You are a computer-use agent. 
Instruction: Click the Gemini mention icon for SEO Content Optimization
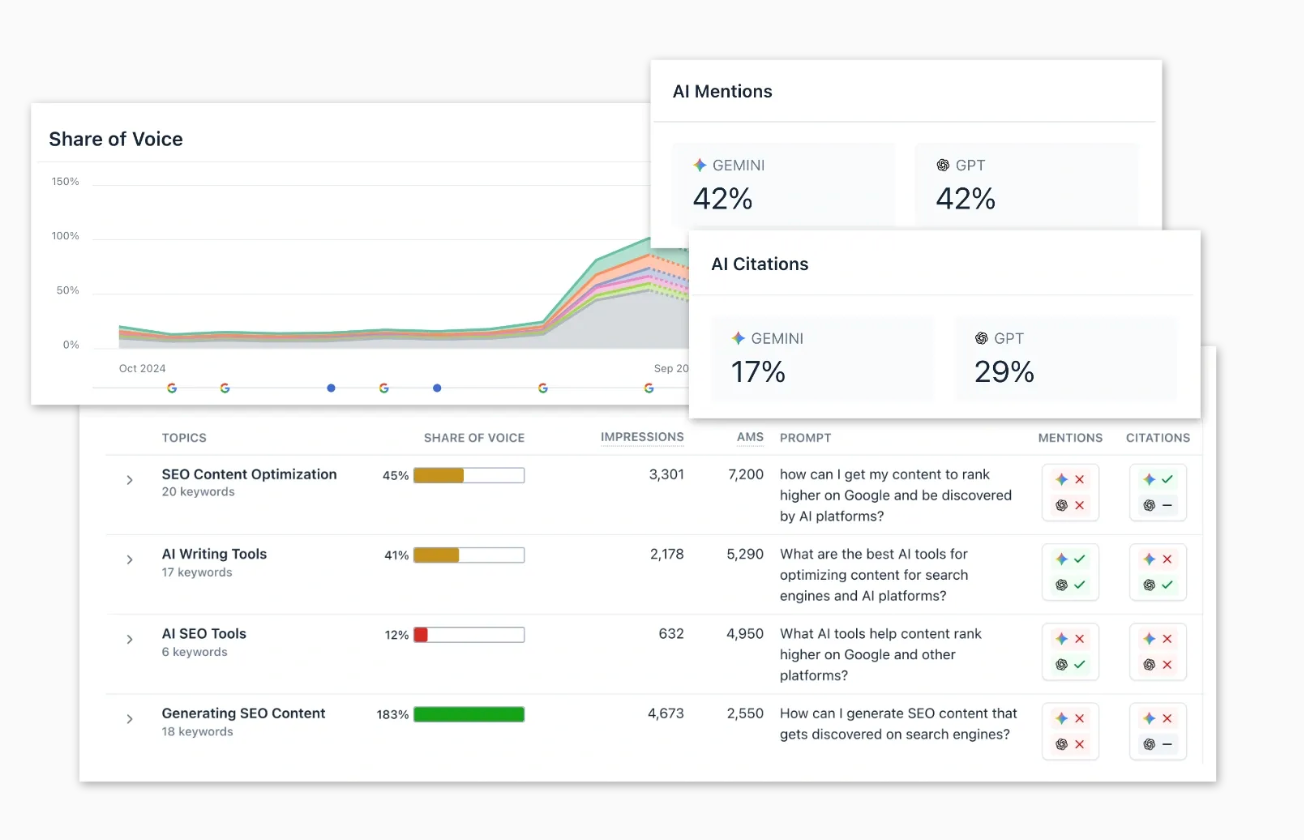[x=1063, y=479]
